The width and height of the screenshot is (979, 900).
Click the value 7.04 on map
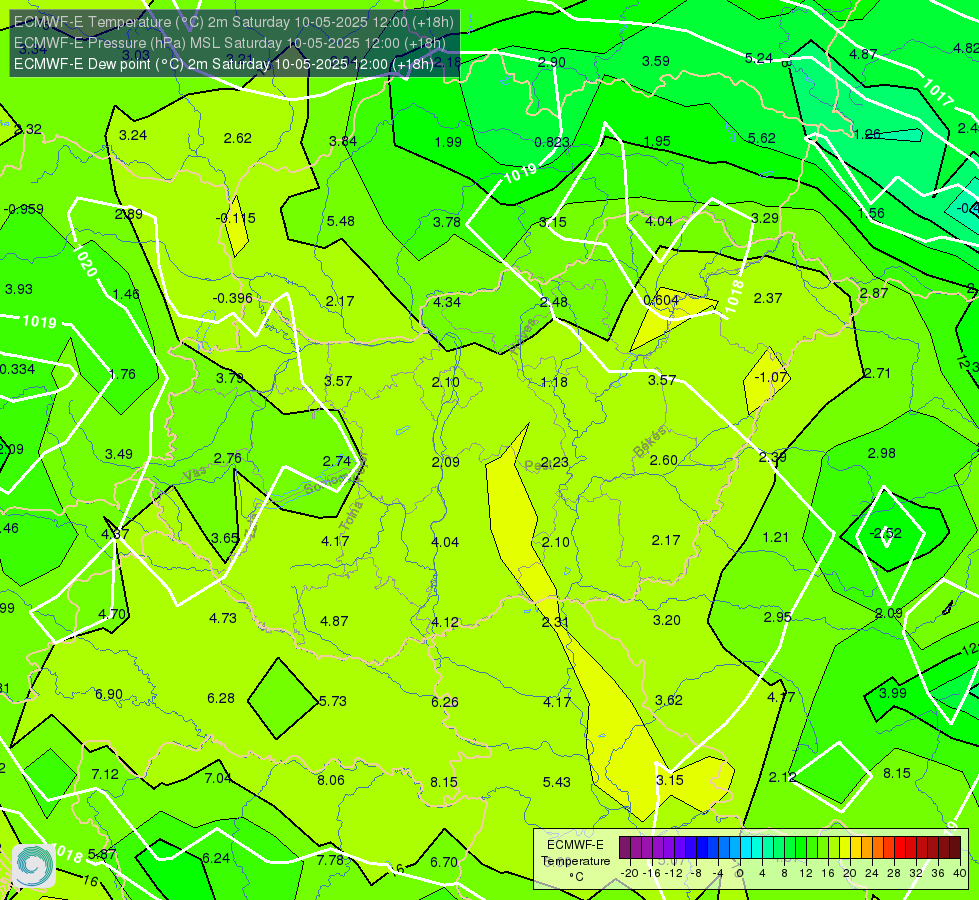tap(218, 778)
